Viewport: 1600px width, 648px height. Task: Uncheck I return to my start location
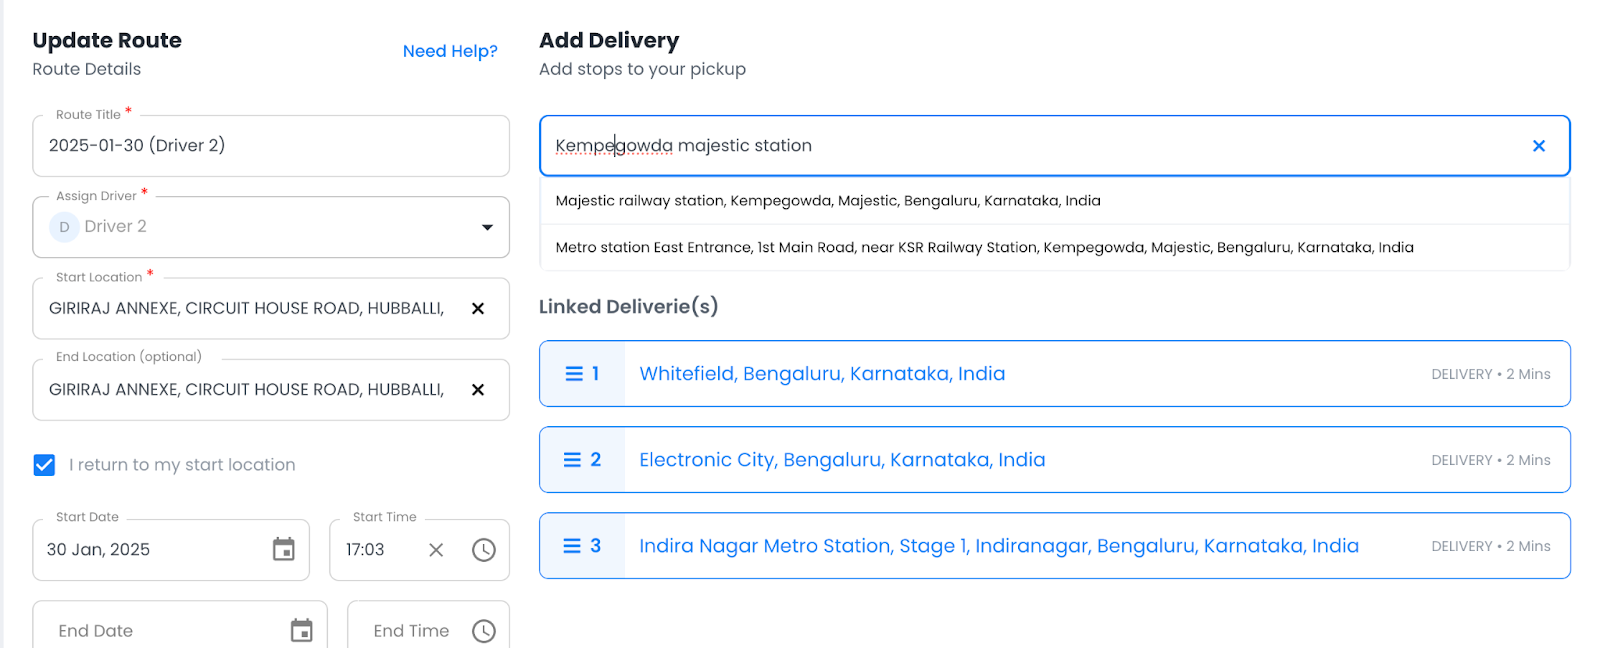tap(44, 464)
